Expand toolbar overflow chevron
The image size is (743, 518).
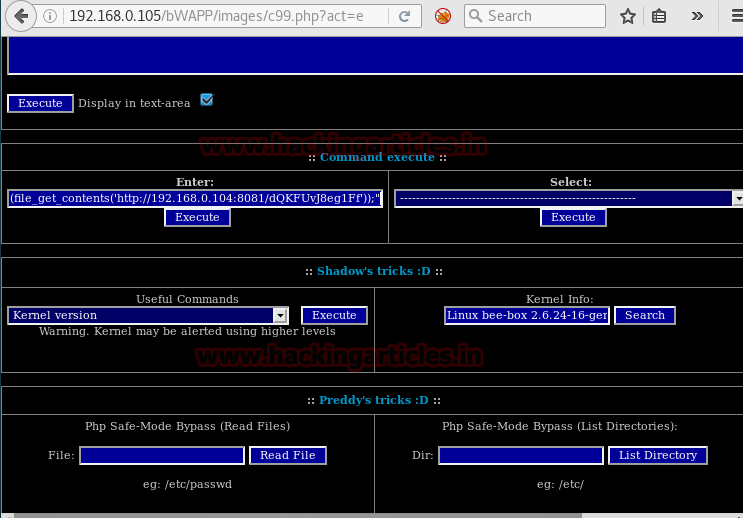pyautogui.click(x=697, y=16)
